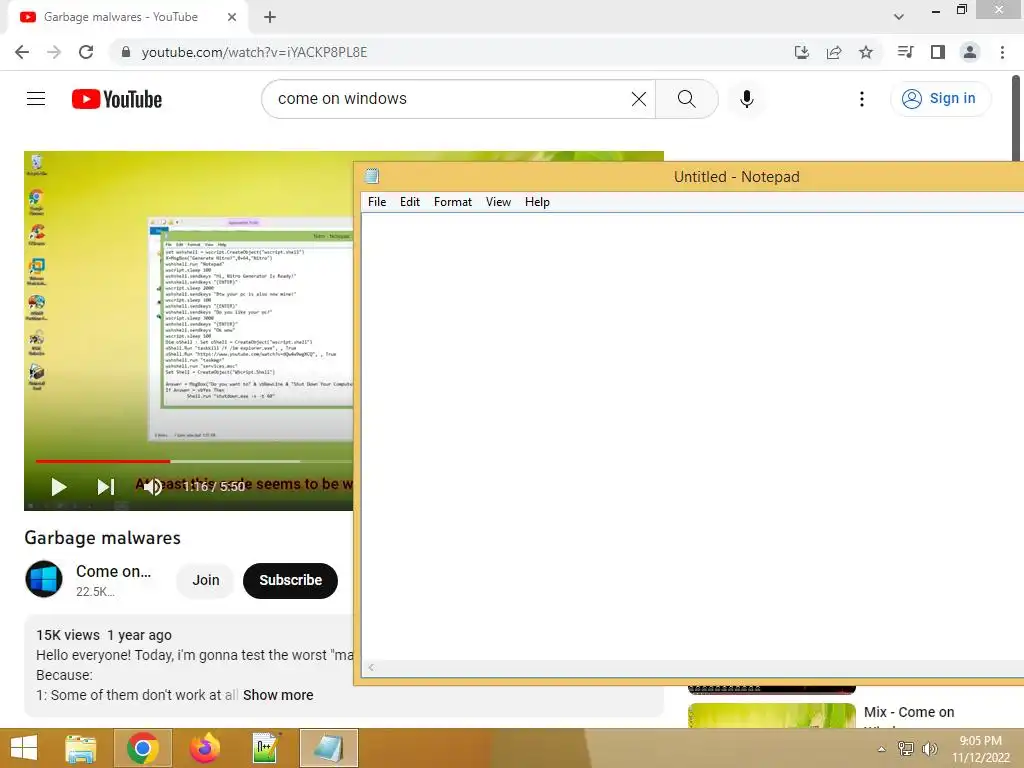Go back in Chrome browser

tap(22, 52)
